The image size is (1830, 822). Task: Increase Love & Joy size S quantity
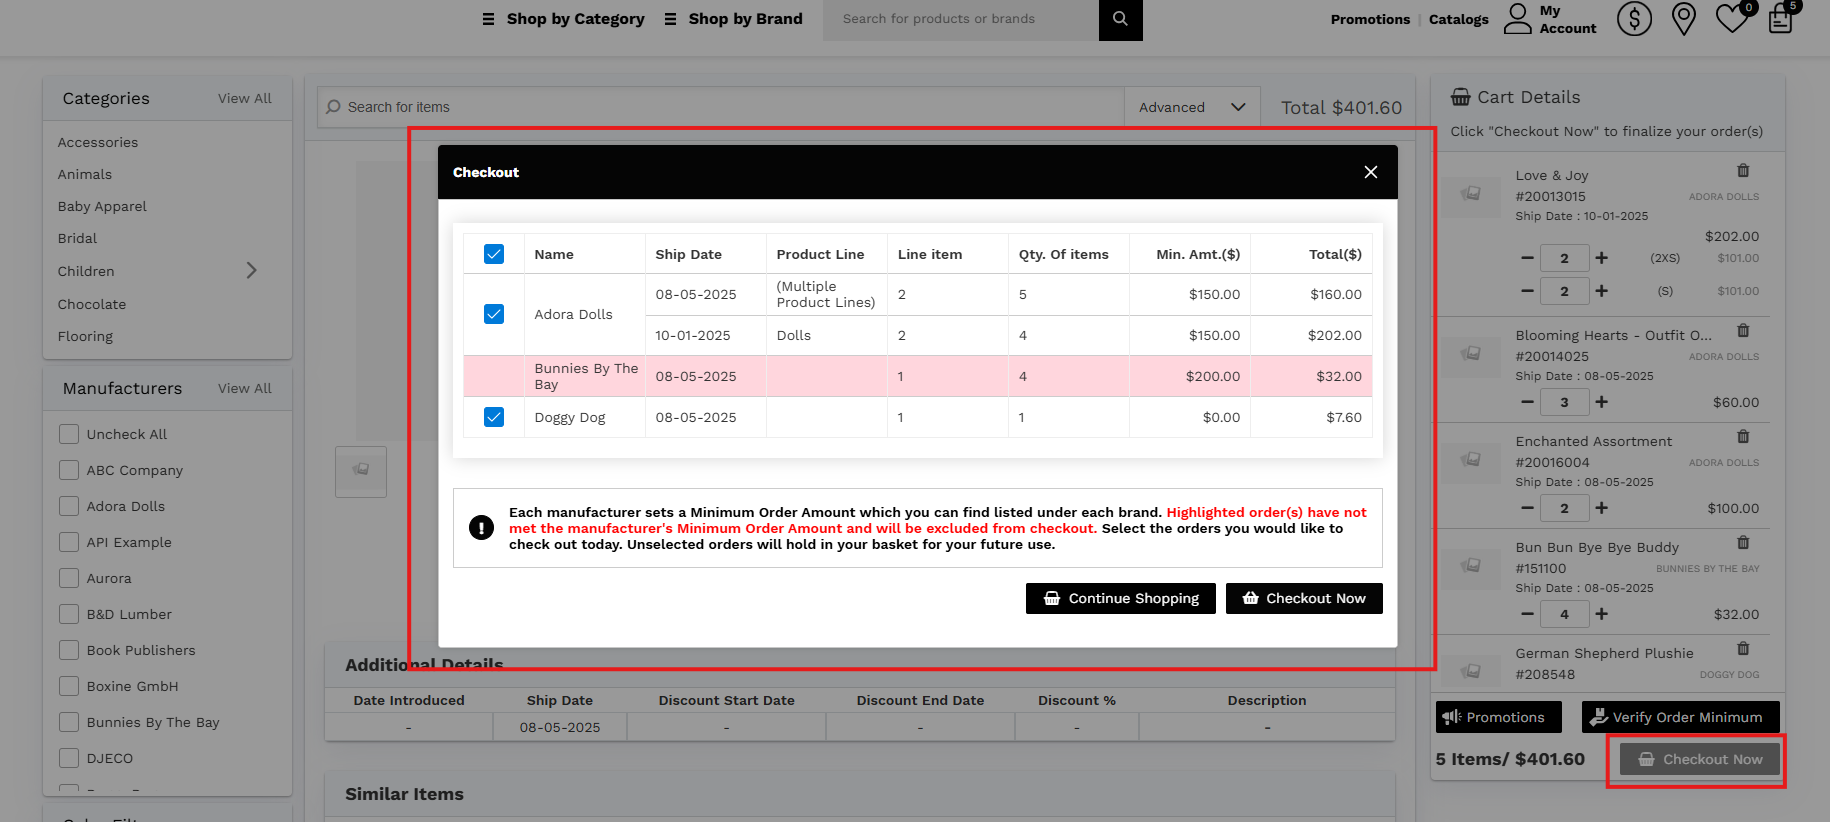tap(1602, 291)
